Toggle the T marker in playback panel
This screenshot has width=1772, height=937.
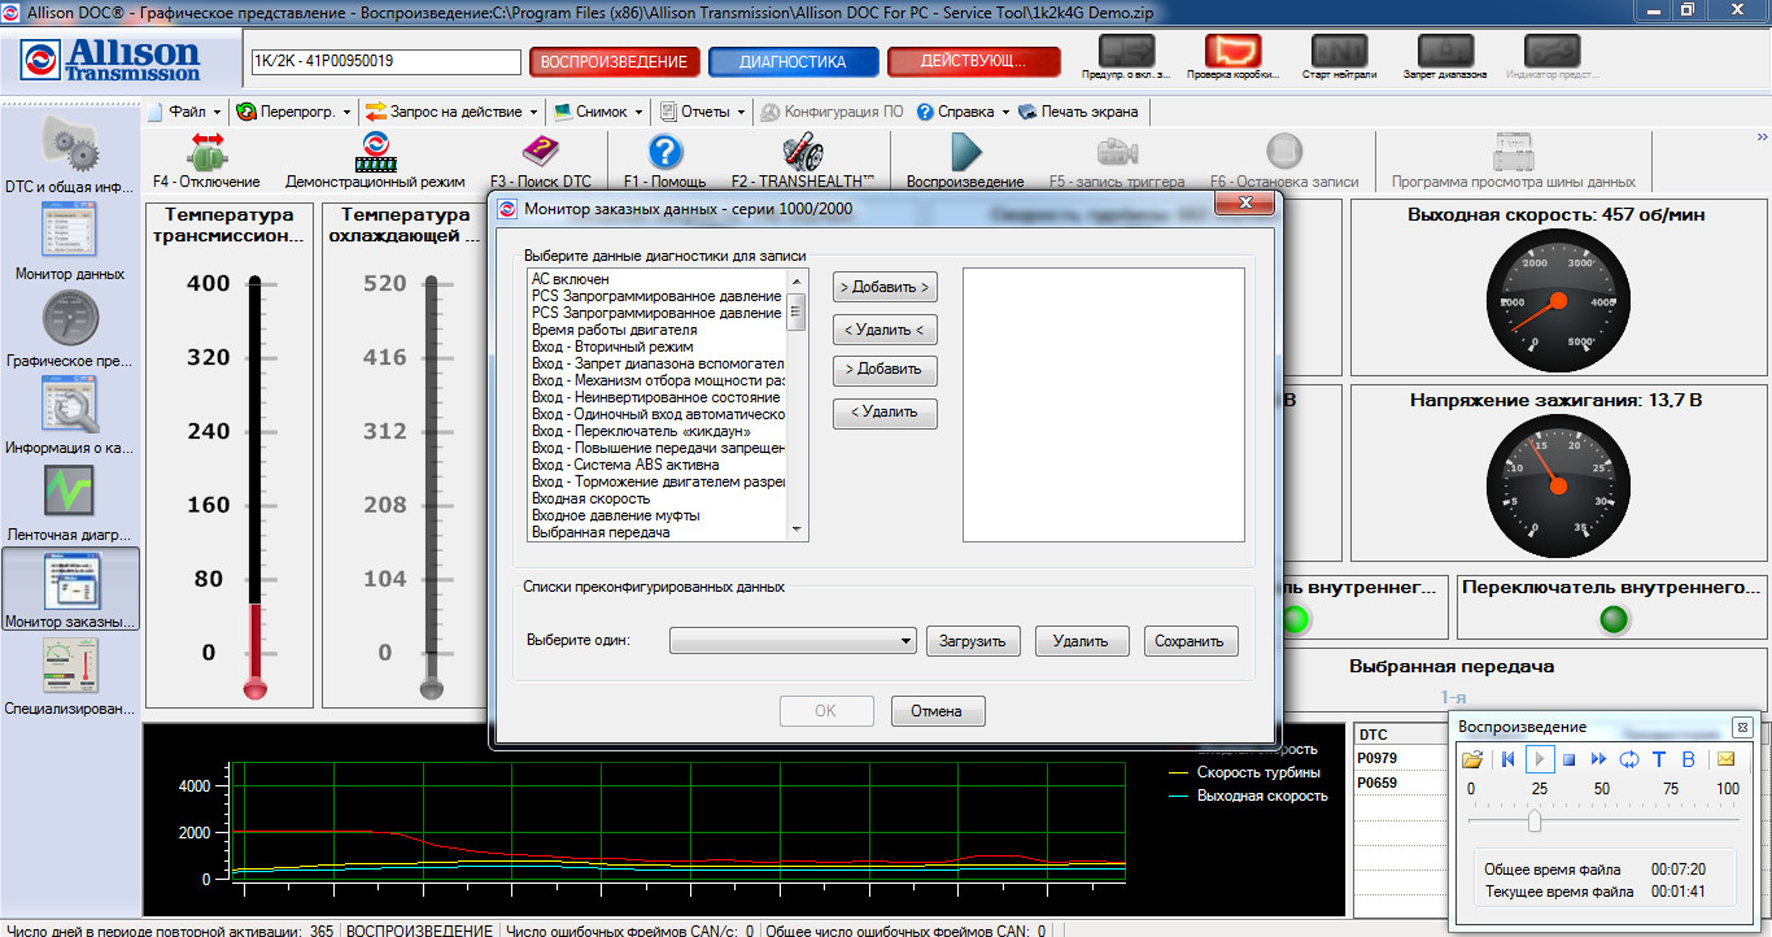click(x=1659, y=760)
